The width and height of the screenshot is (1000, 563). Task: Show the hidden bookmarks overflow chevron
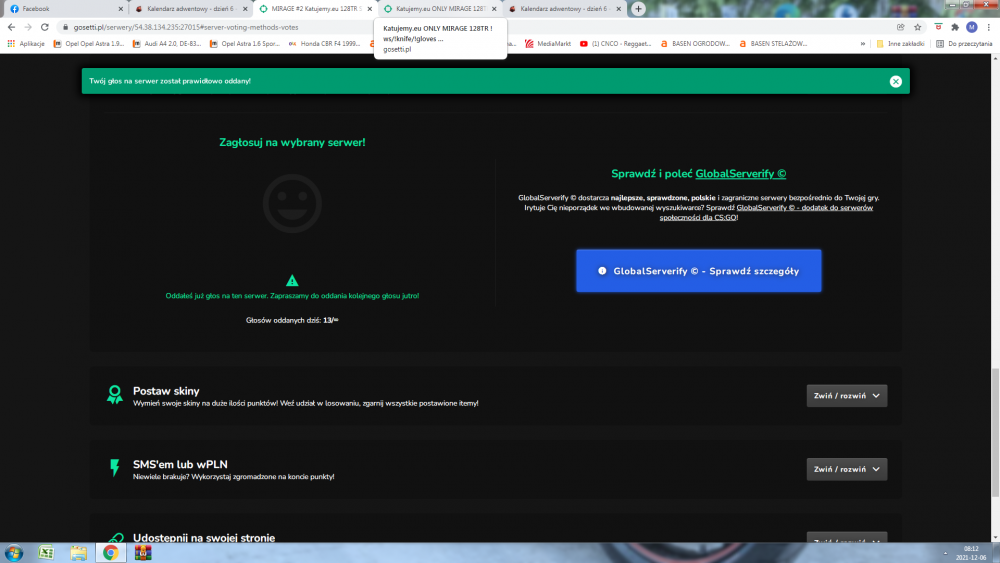(x=862, y=44)
